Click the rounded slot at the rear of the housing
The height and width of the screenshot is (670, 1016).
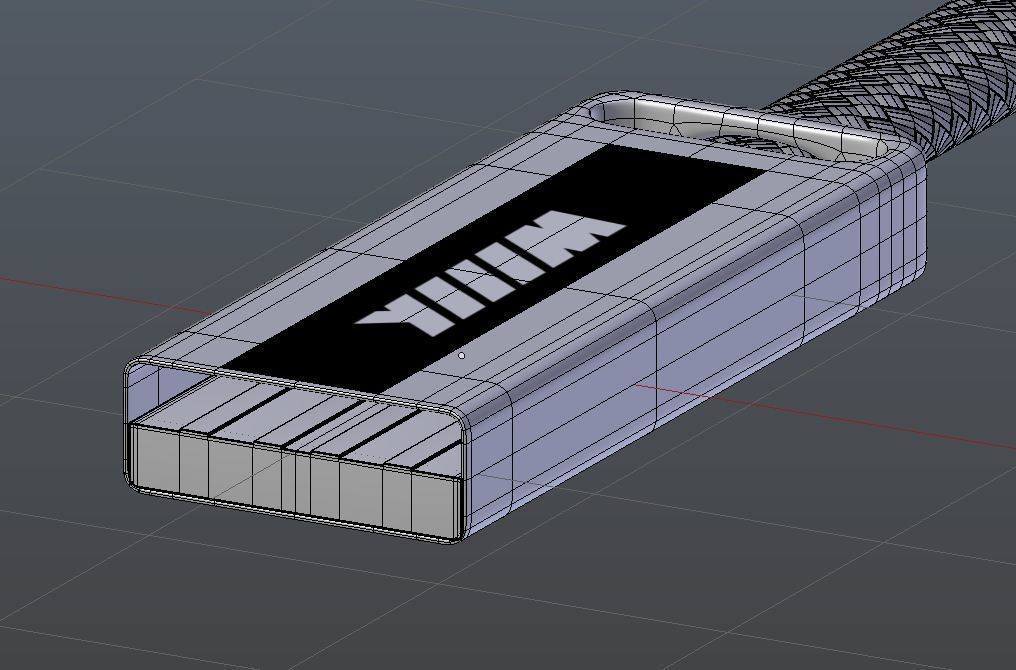739,130
